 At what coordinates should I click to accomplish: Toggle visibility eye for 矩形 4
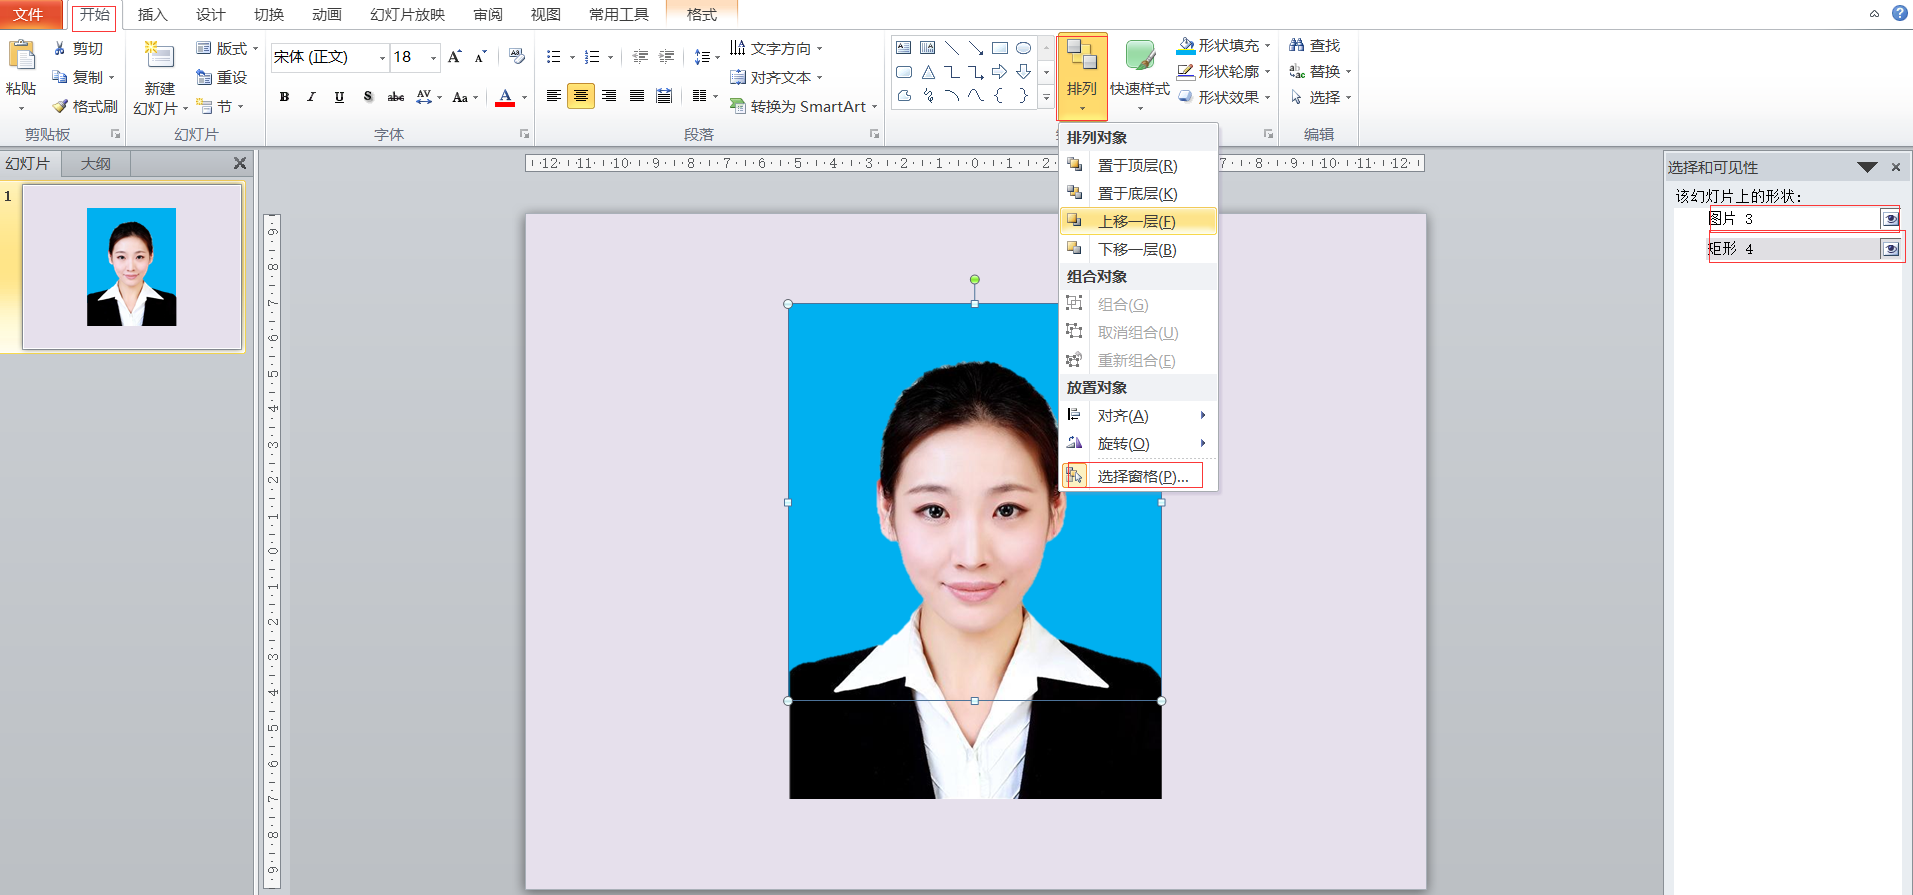point(1890,249)
